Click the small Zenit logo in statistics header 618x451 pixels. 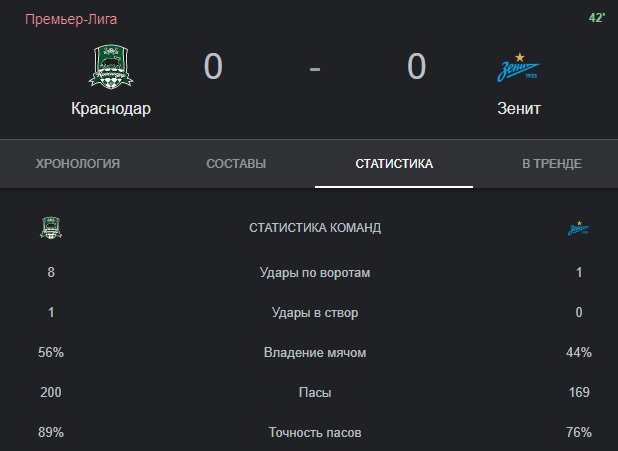click(579, 228)
